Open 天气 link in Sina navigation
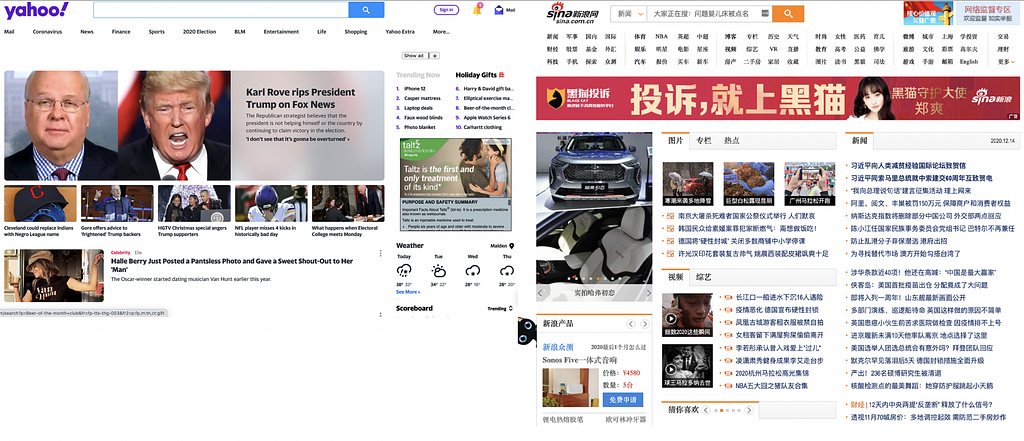Viewport: 1024px width, 441px height. click(x=793, y=37)
